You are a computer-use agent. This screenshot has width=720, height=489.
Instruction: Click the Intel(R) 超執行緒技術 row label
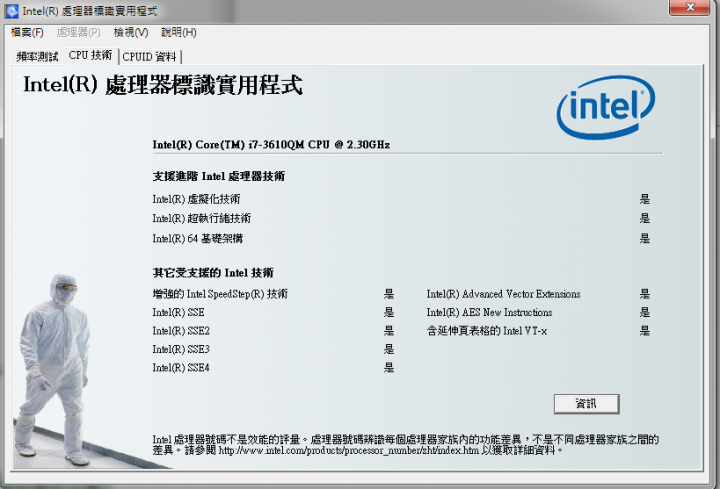[202, 218]
